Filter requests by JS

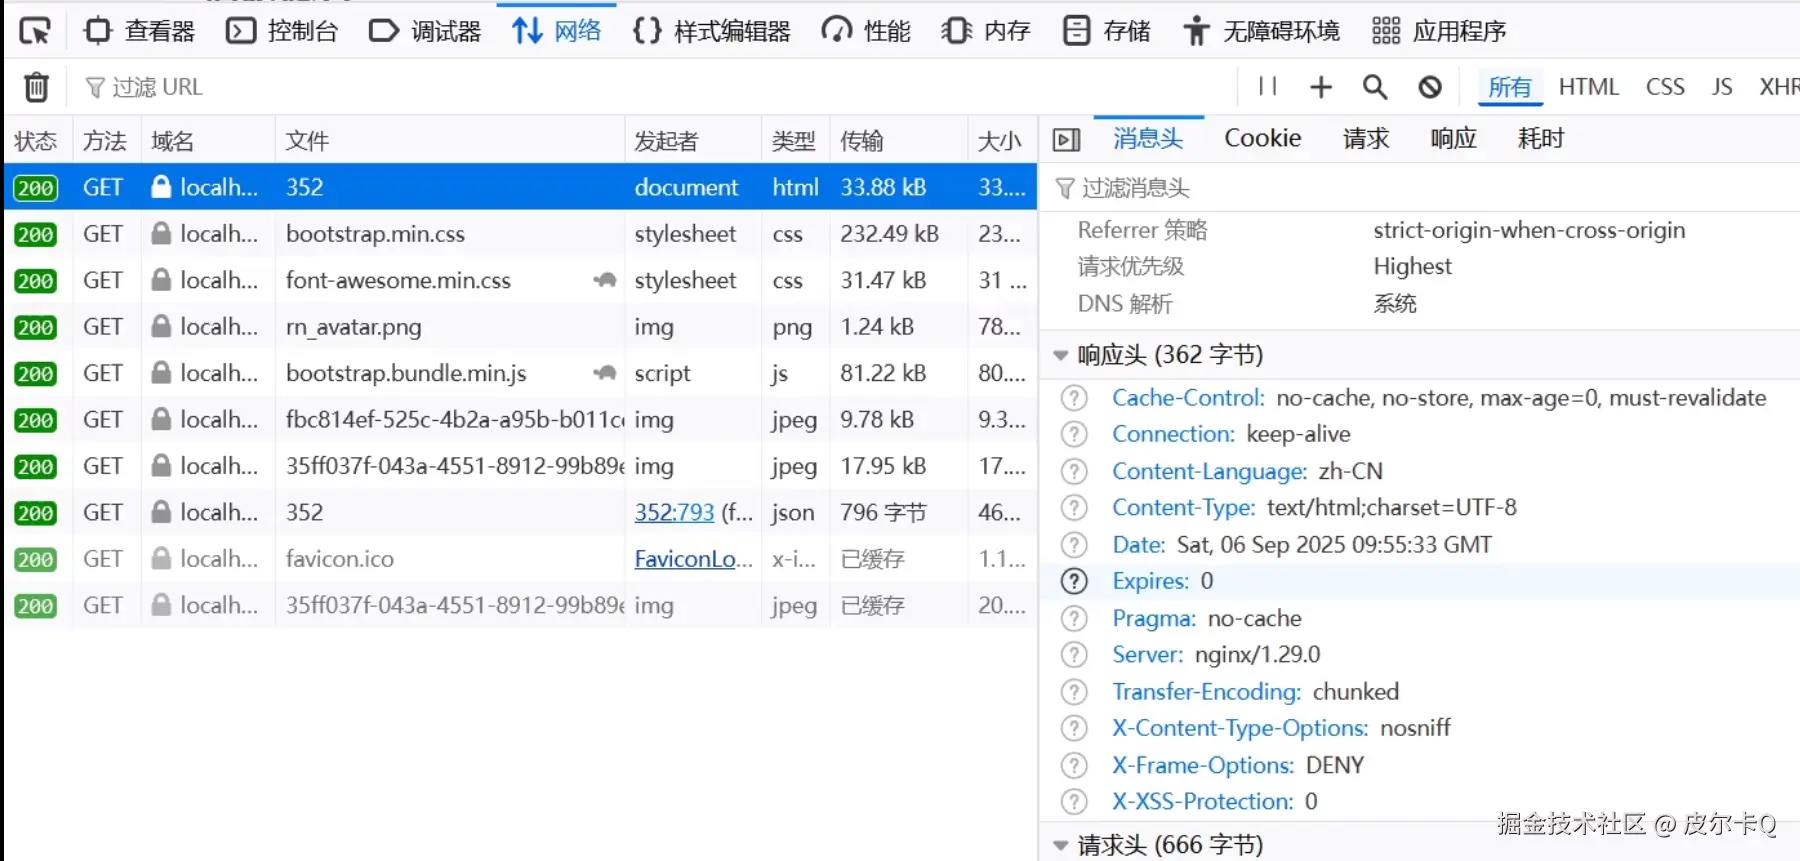pos(1722,87)
